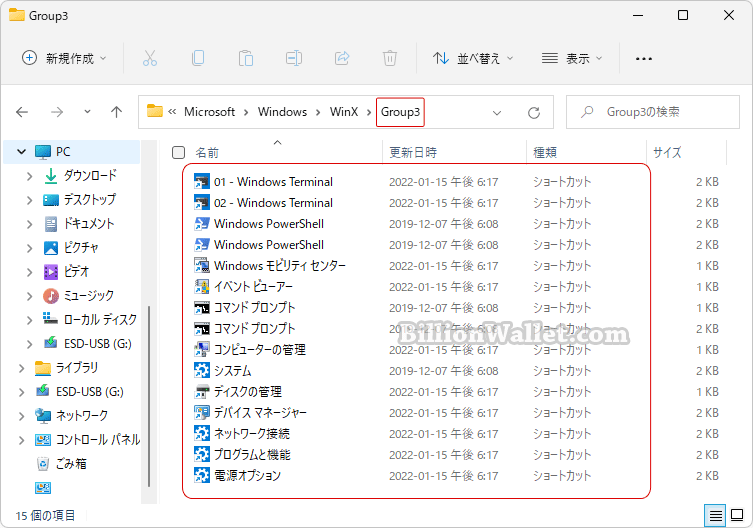Select the 02 - Windows Terminal file name
This screenshot has height=528, width=753.
273,203
